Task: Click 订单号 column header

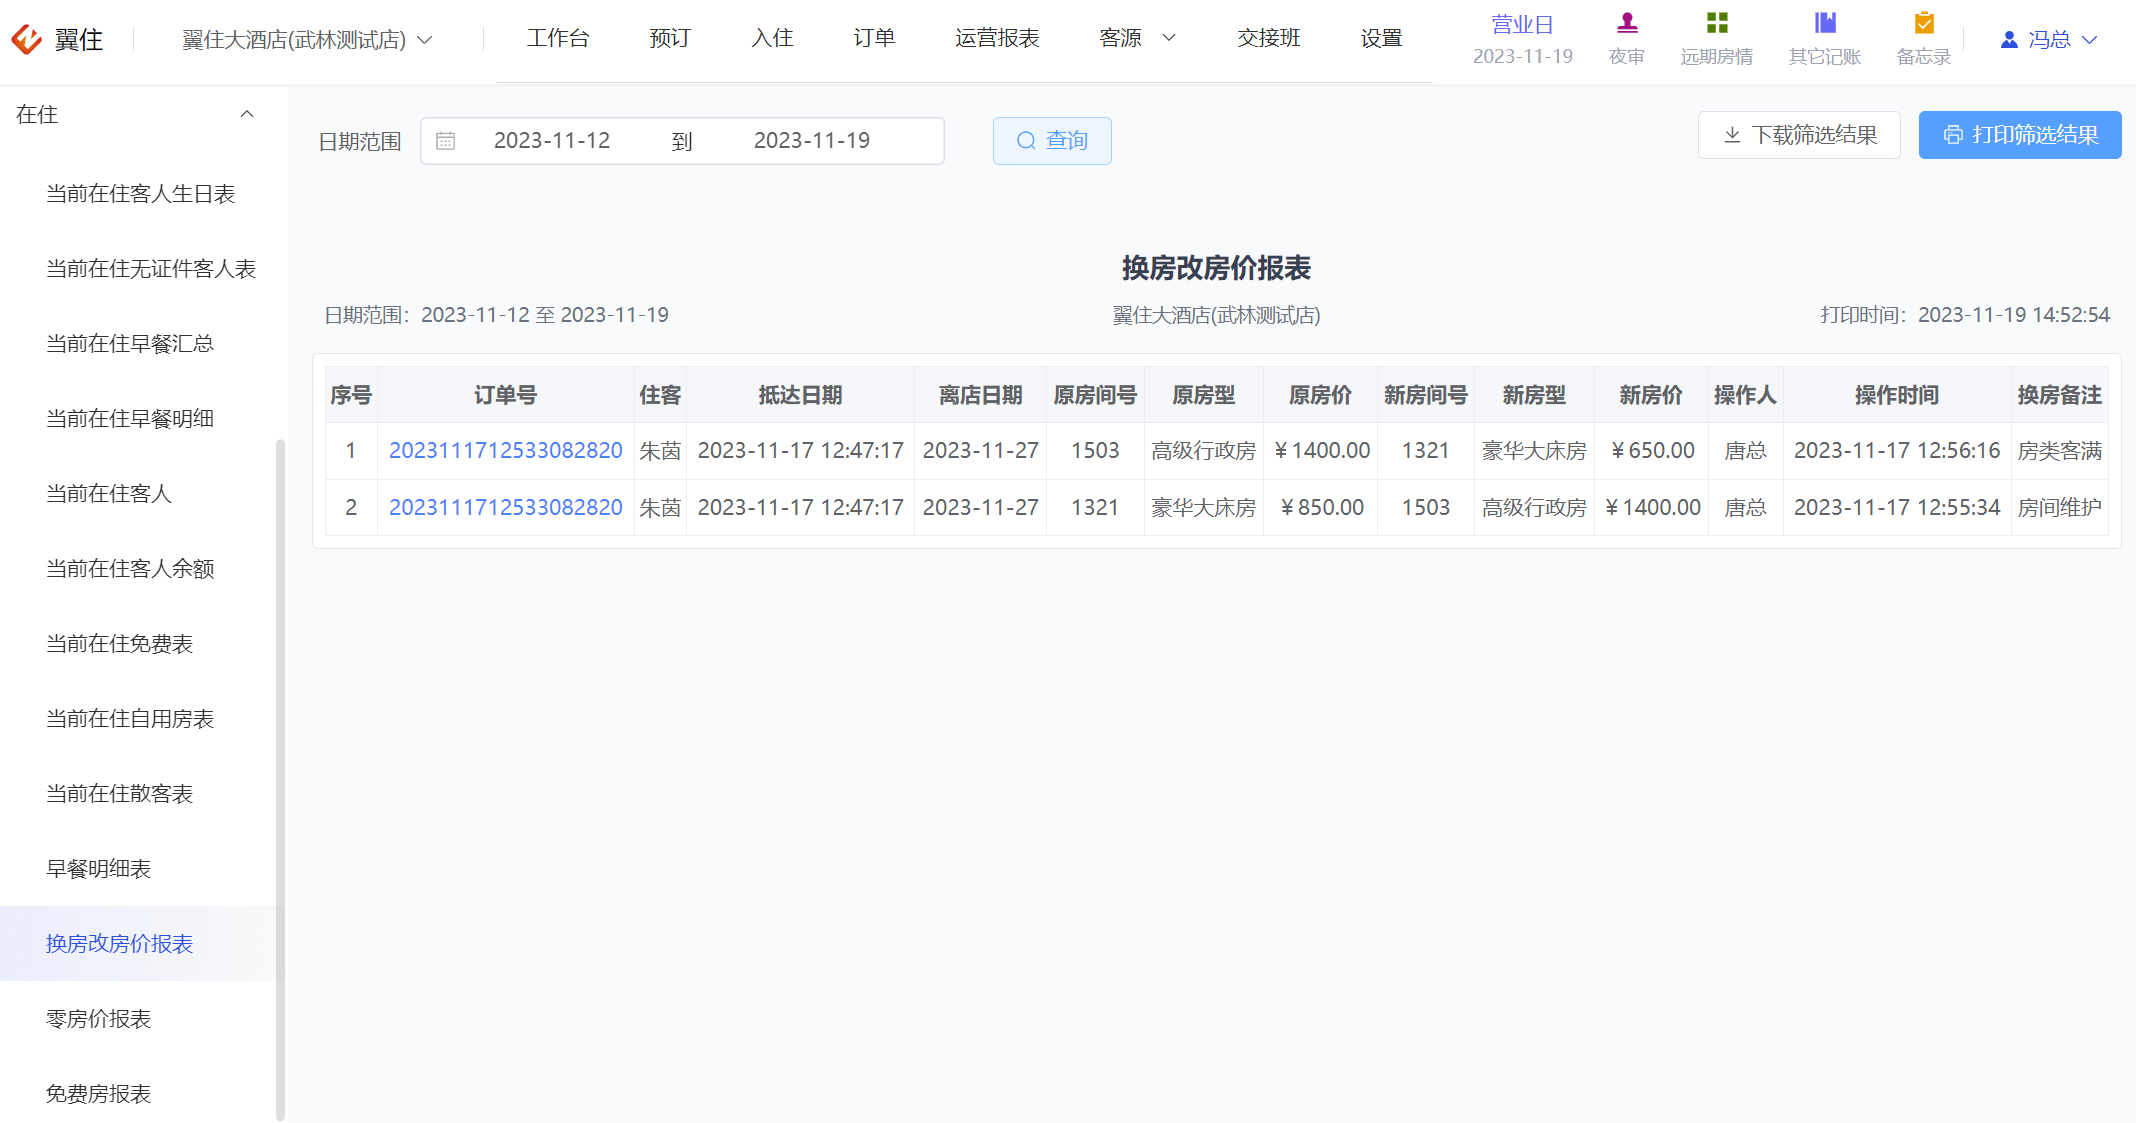Action: [506, 395]
